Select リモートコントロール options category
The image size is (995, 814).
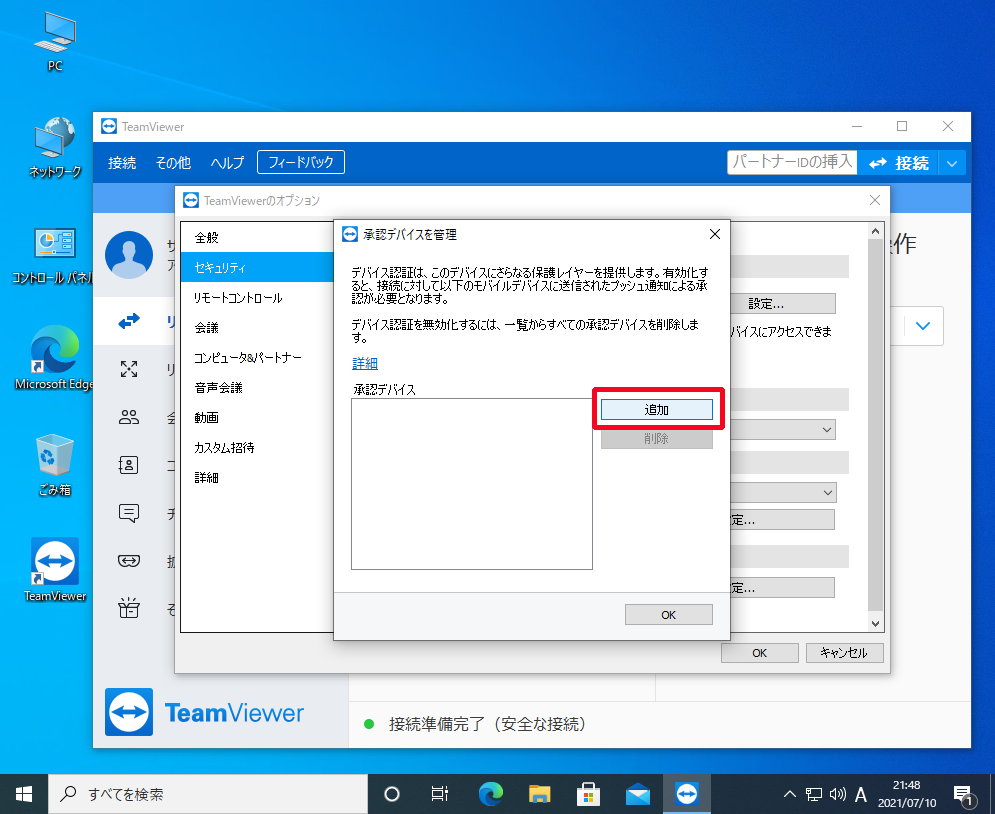238,298
